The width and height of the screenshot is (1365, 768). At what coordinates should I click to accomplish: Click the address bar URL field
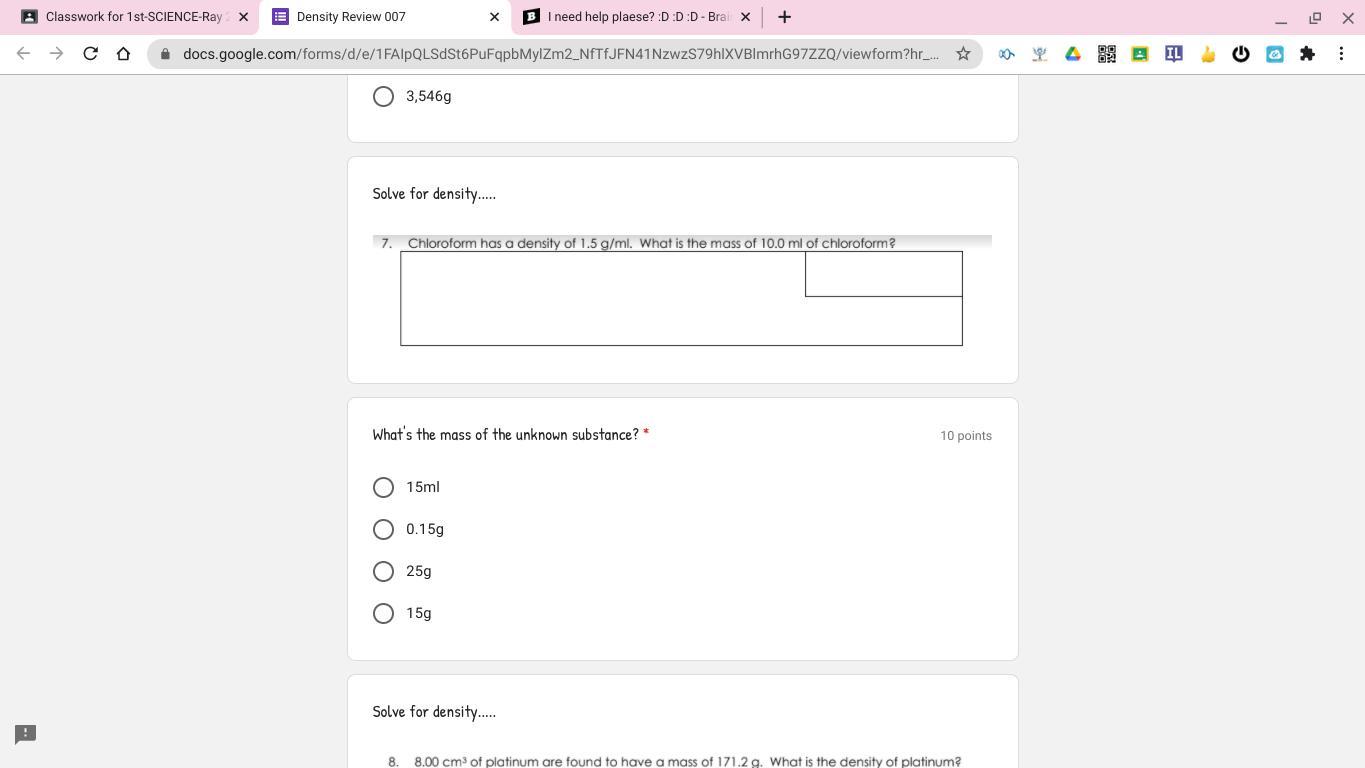560,54
